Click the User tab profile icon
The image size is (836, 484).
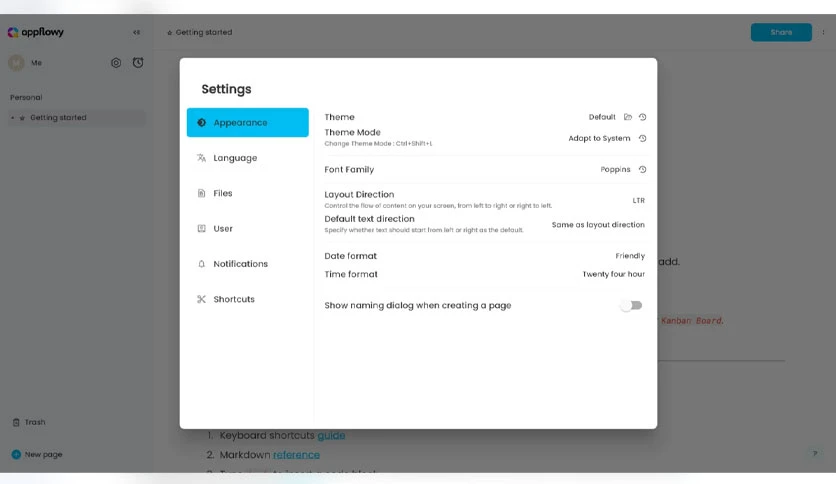[x=201, y=228]
